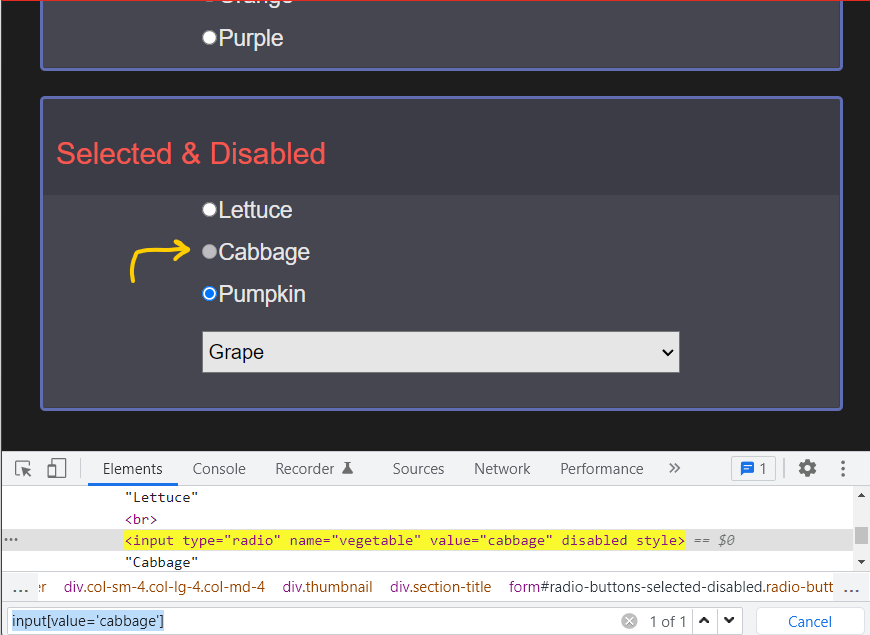Open the issues counter badge
The image size is (870, 635).
click(753, 468)
